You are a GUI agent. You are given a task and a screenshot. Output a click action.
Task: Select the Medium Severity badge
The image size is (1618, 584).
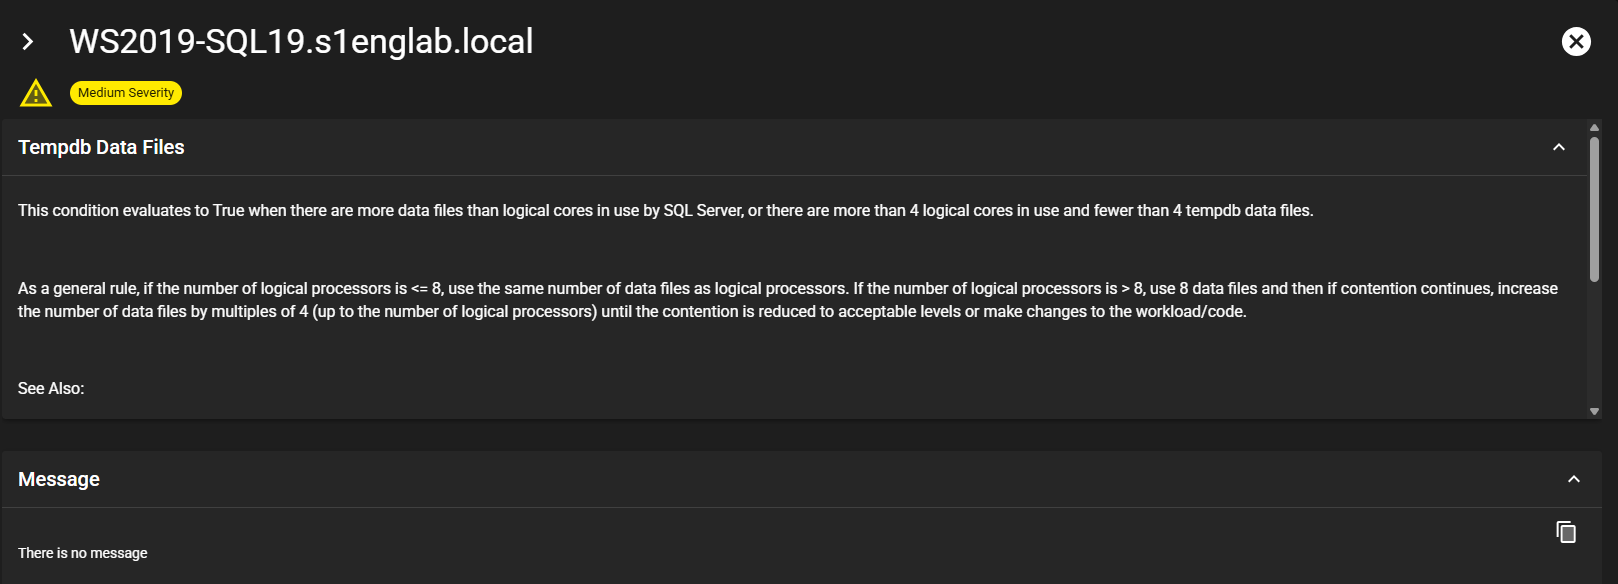[x=126, y=93]
